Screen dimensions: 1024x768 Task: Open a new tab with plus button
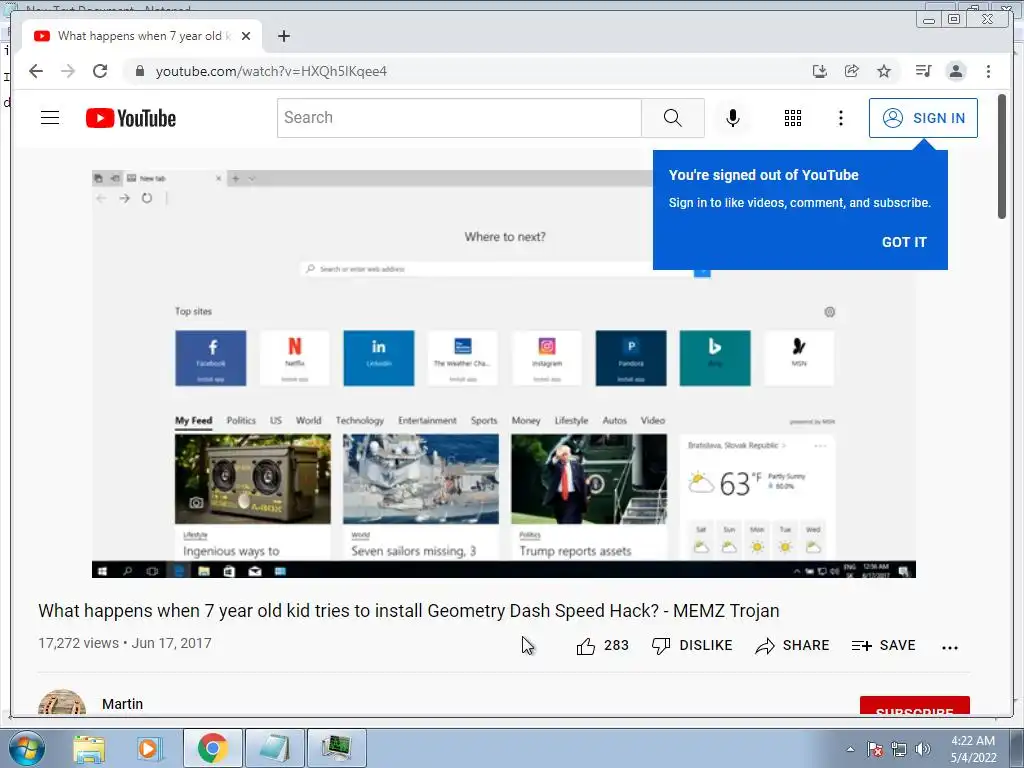[283, 36]
